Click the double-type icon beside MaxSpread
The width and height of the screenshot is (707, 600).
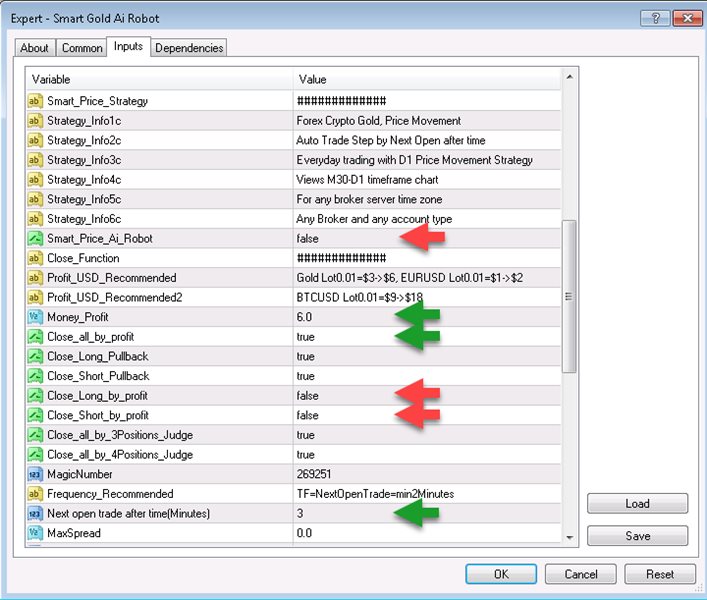(x=35, y=533)
